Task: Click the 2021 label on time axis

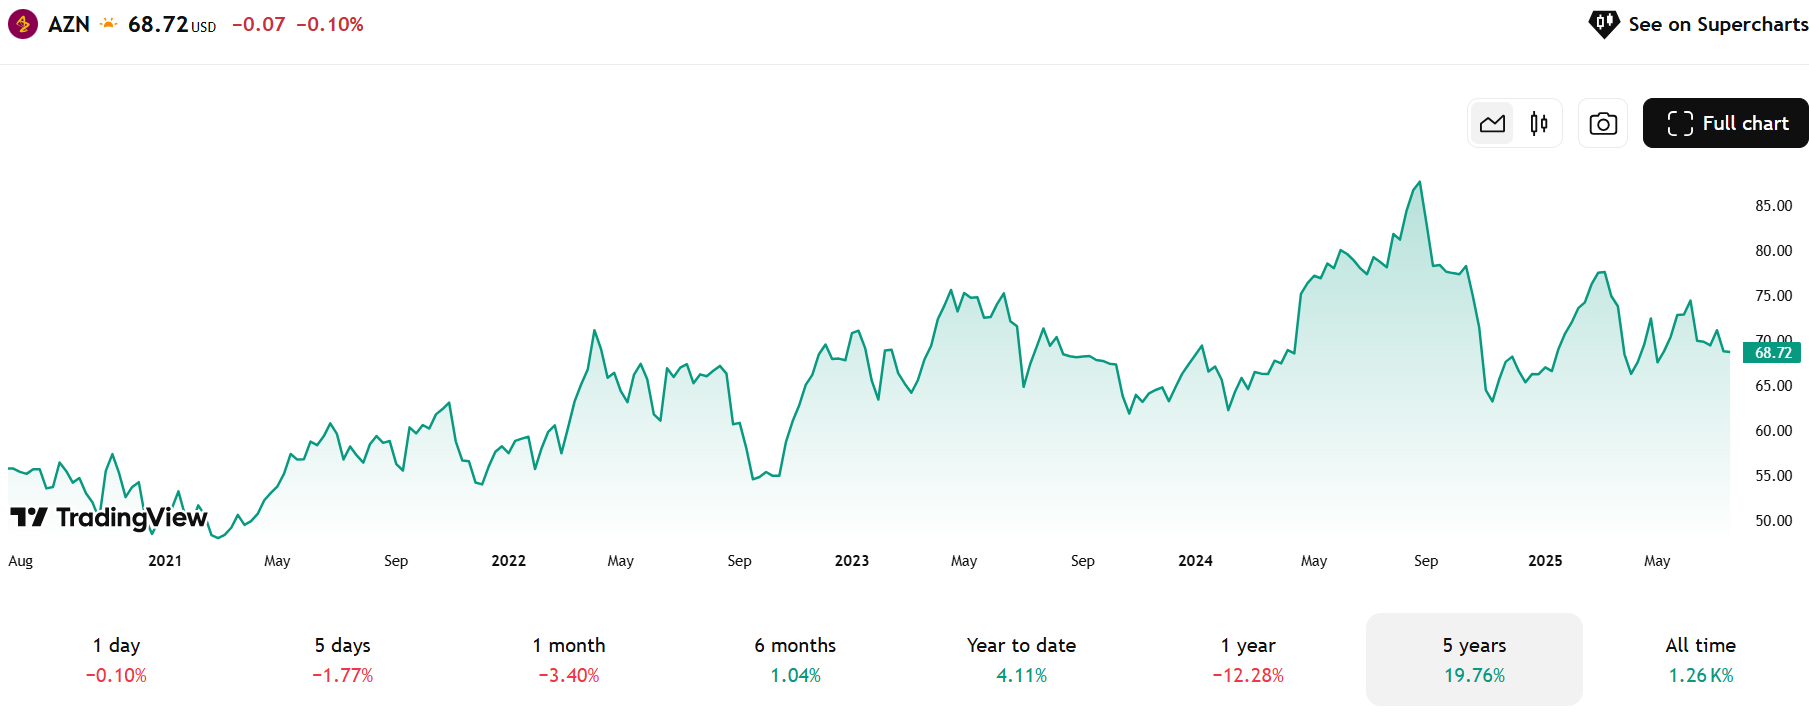Action: tap(165, 561)
